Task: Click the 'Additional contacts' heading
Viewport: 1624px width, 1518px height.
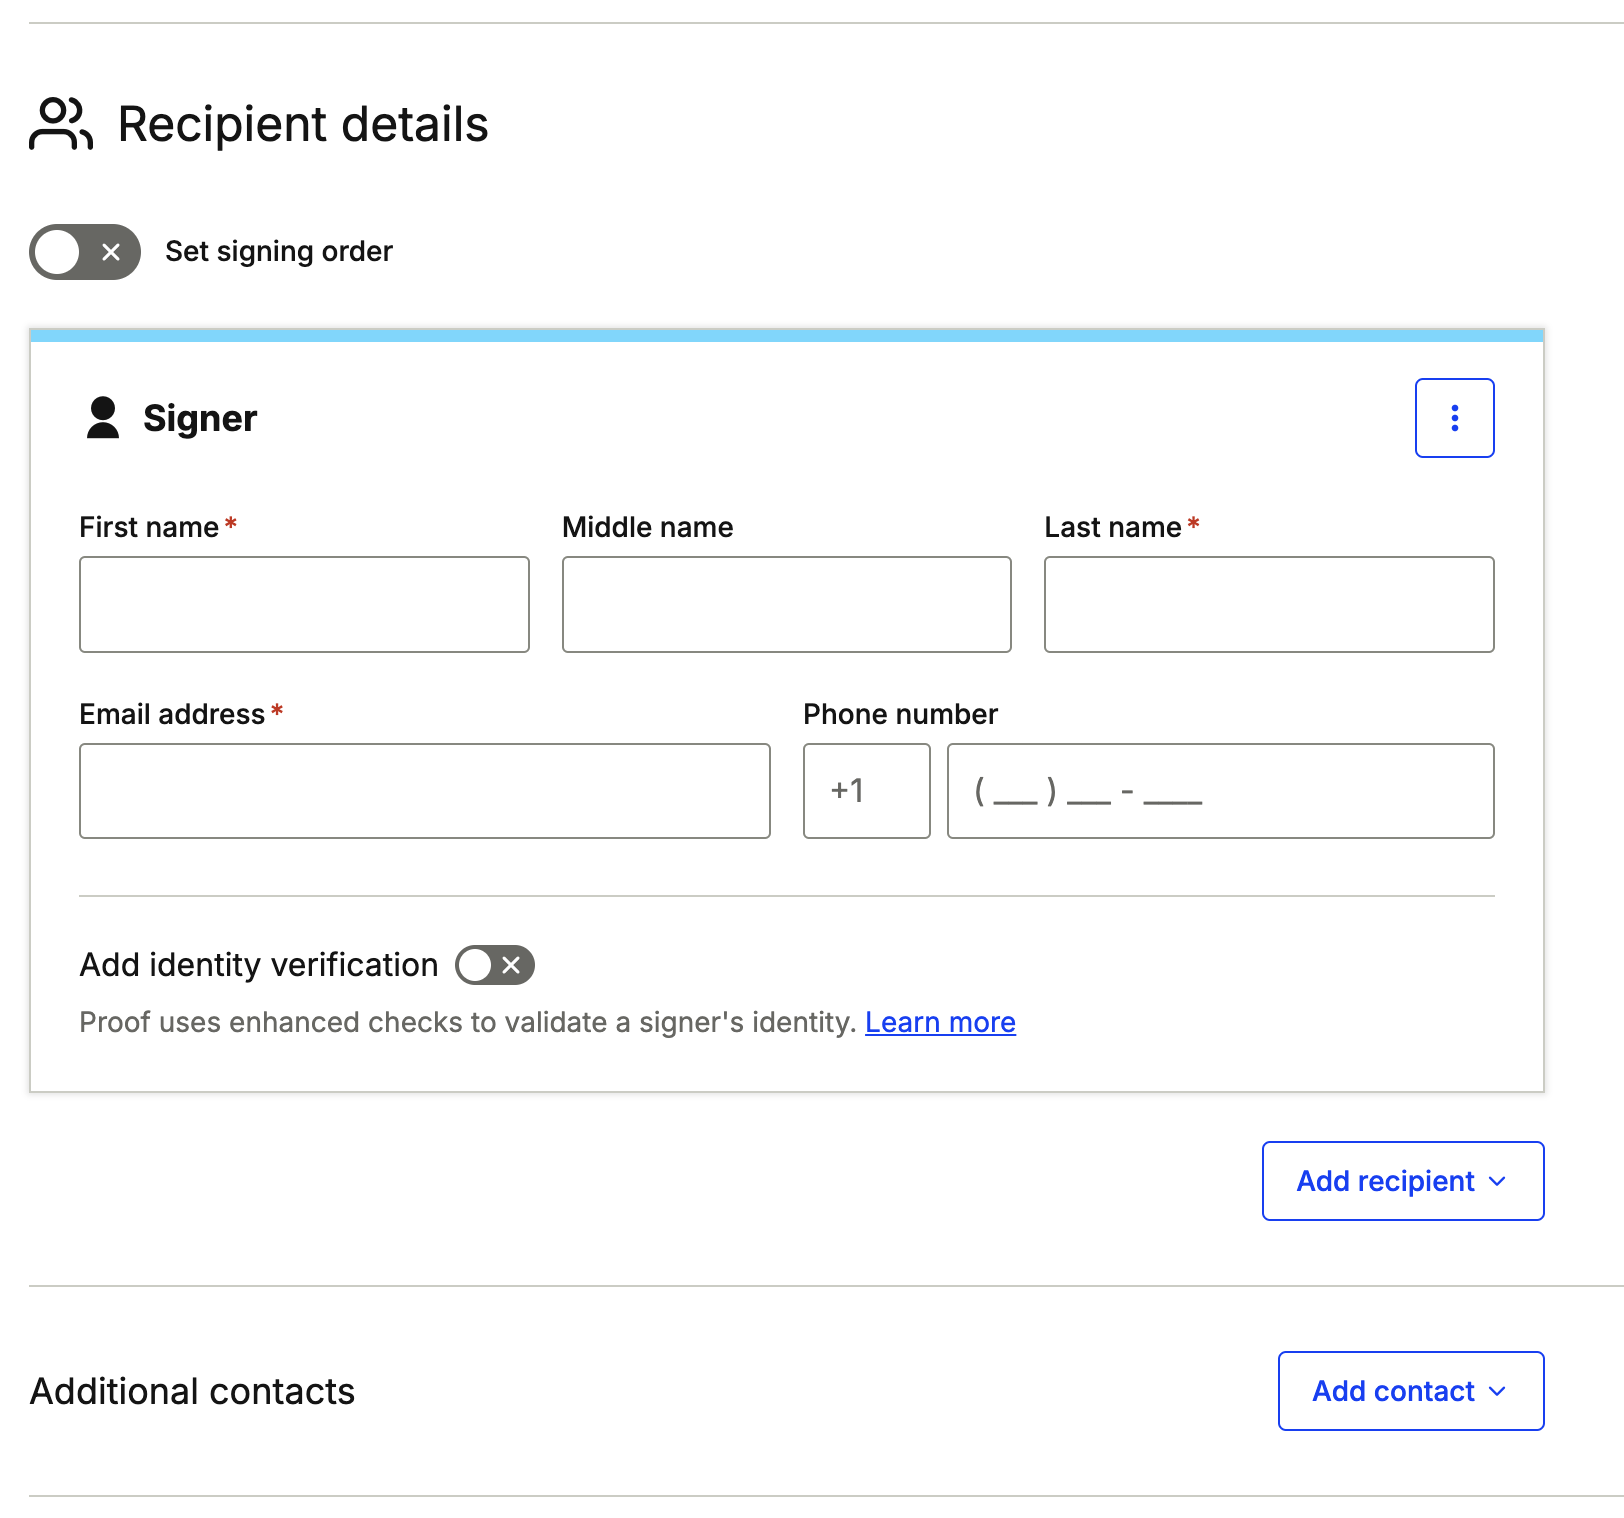Action: click(192, 1391)
